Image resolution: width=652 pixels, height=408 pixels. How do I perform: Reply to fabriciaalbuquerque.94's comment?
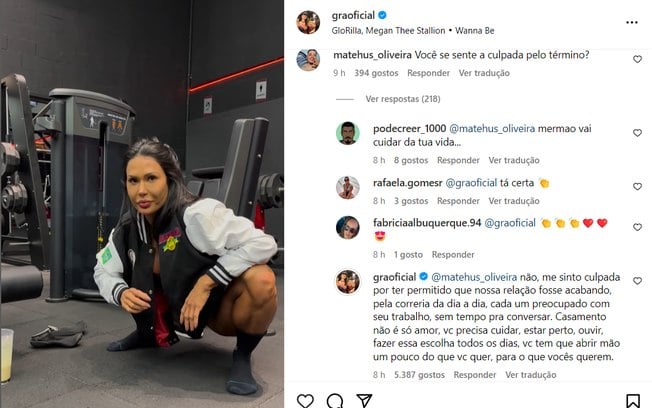click(453, 255)
